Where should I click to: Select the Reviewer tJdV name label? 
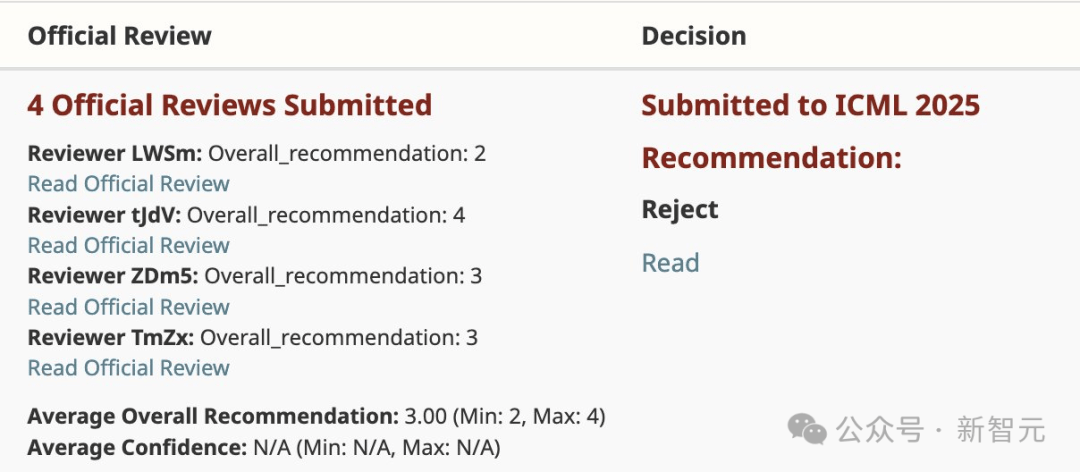(x=105, y=215)
